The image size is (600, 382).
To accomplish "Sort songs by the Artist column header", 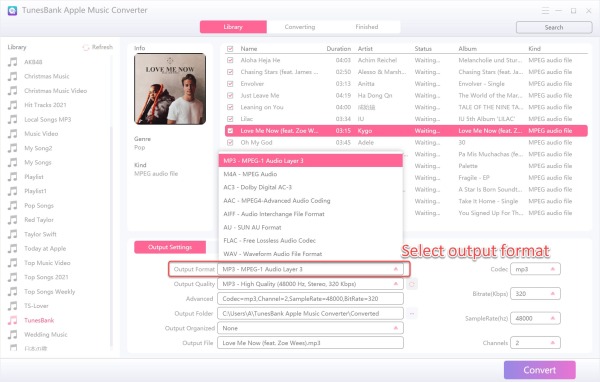I will 365,49.
